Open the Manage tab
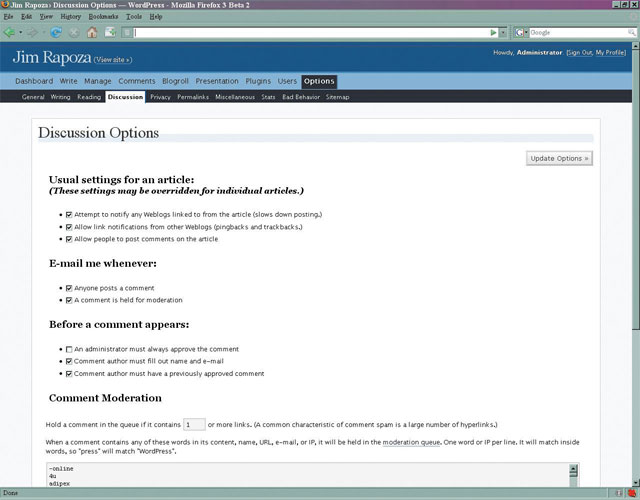640x500 pixels. [98, 81]
